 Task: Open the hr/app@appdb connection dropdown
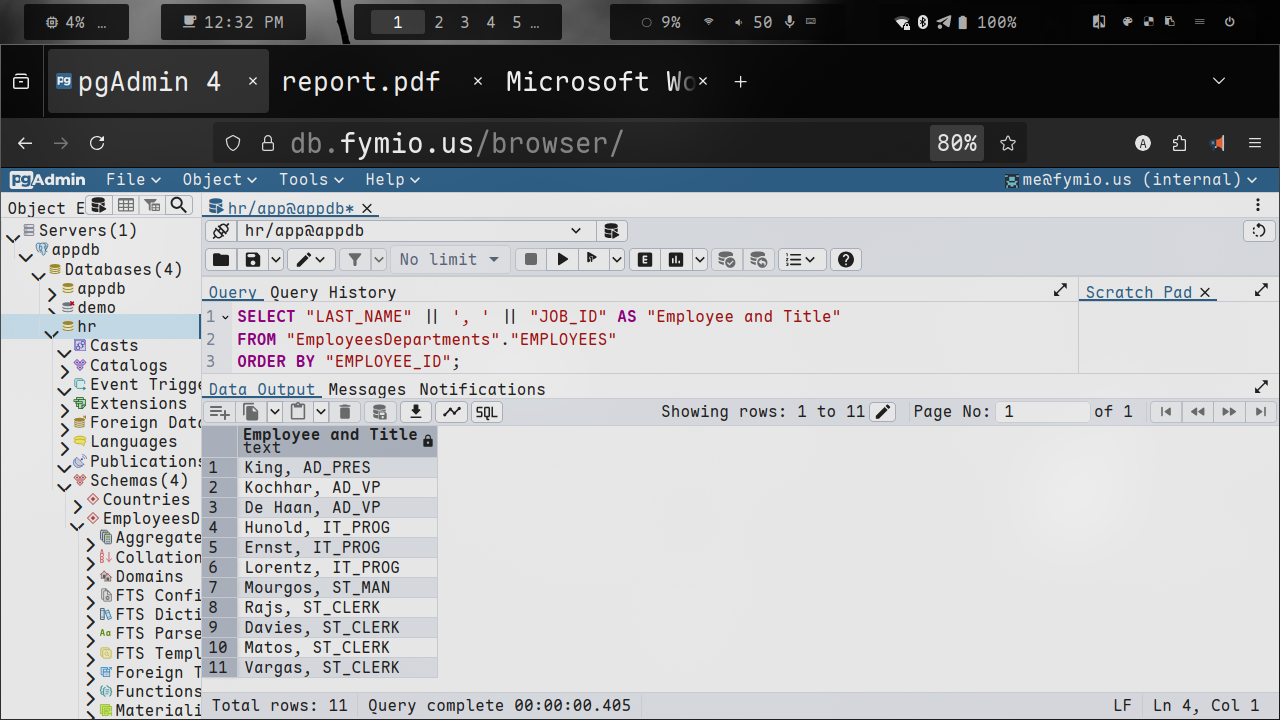575,231
